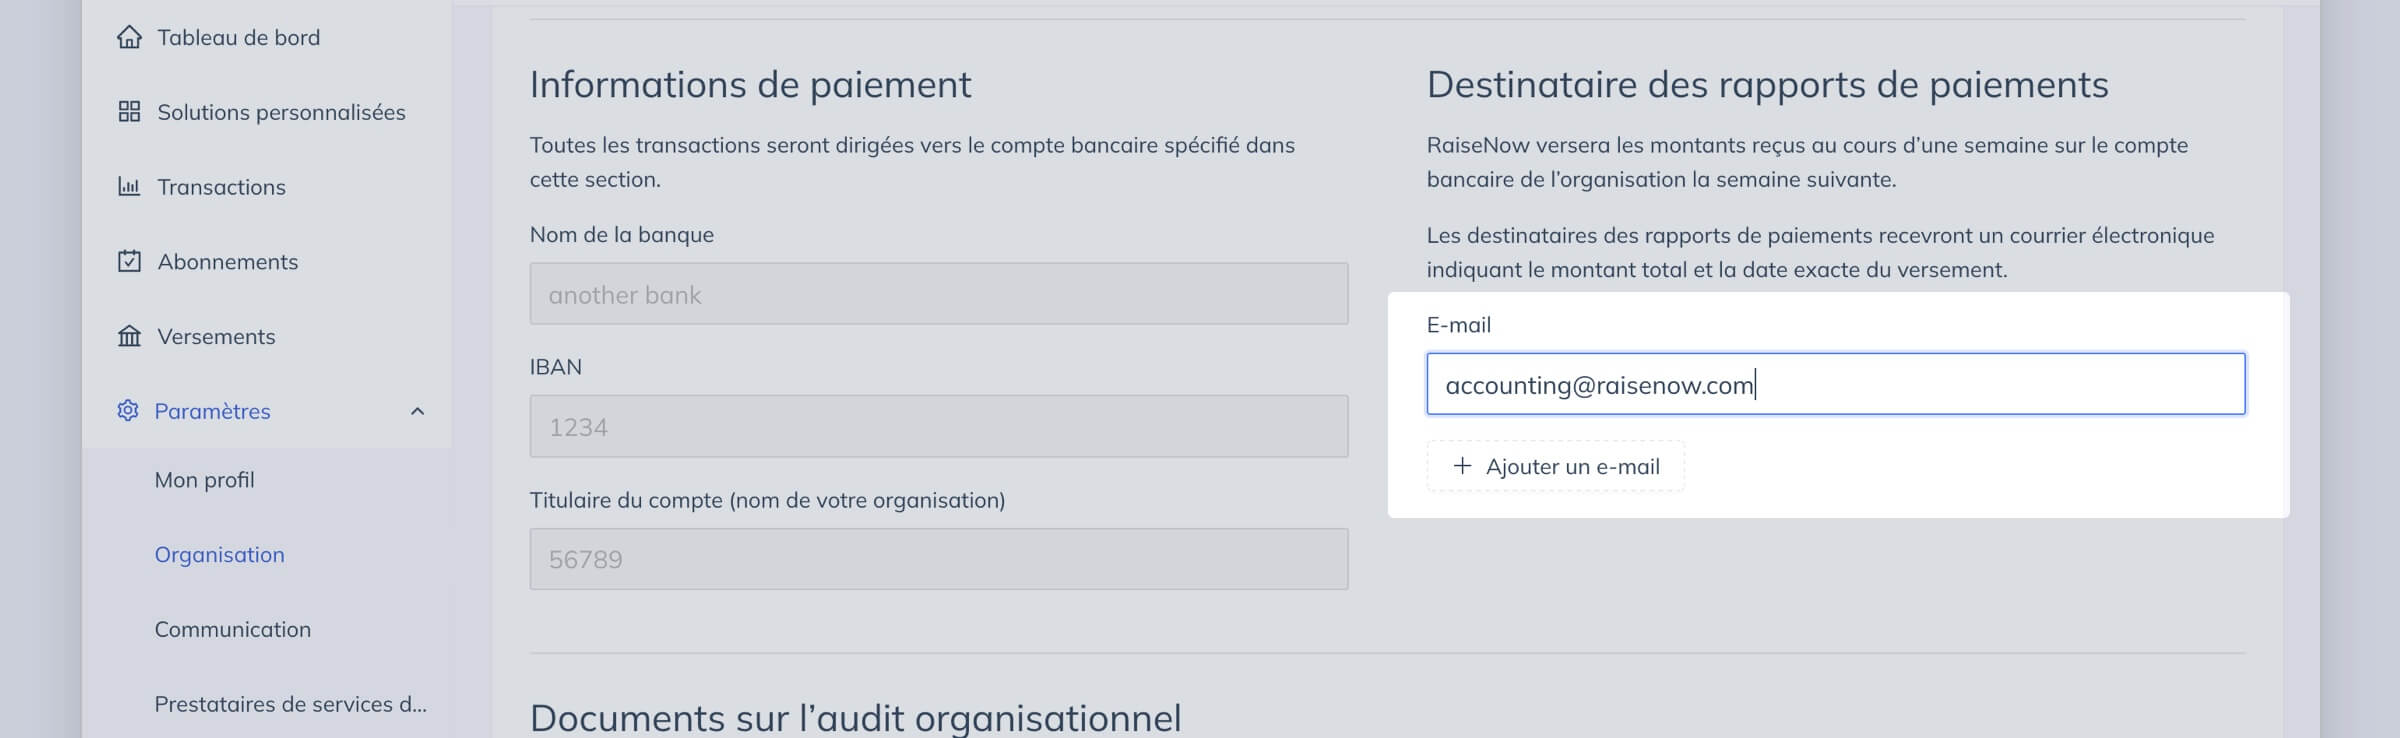The height and width of the screenshot is (738, 2400).
Task: Open Tableau de bord page
Action: (x=238, y=37)
